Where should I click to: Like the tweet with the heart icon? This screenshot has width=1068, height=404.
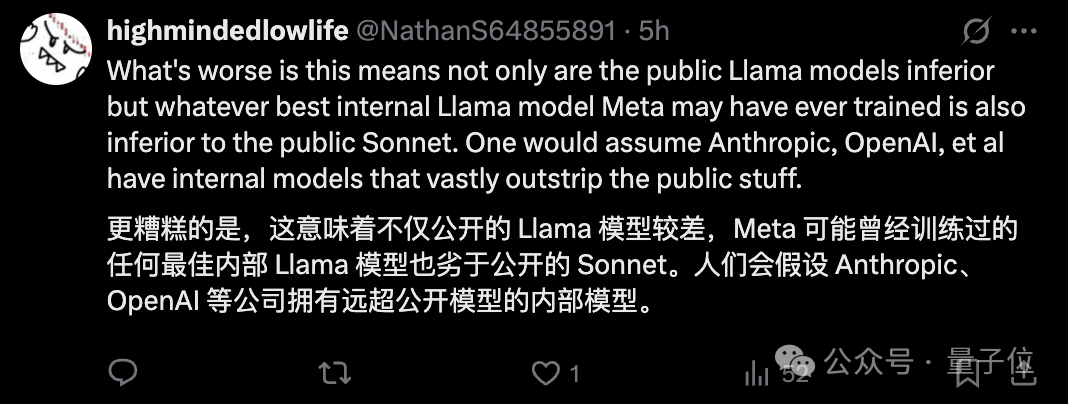pos(545,373)
